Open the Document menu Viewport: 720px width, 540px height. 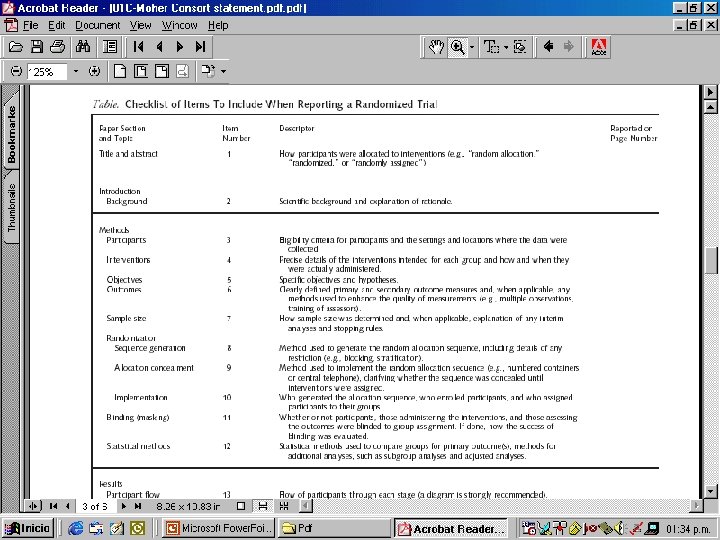pos(98,25)
